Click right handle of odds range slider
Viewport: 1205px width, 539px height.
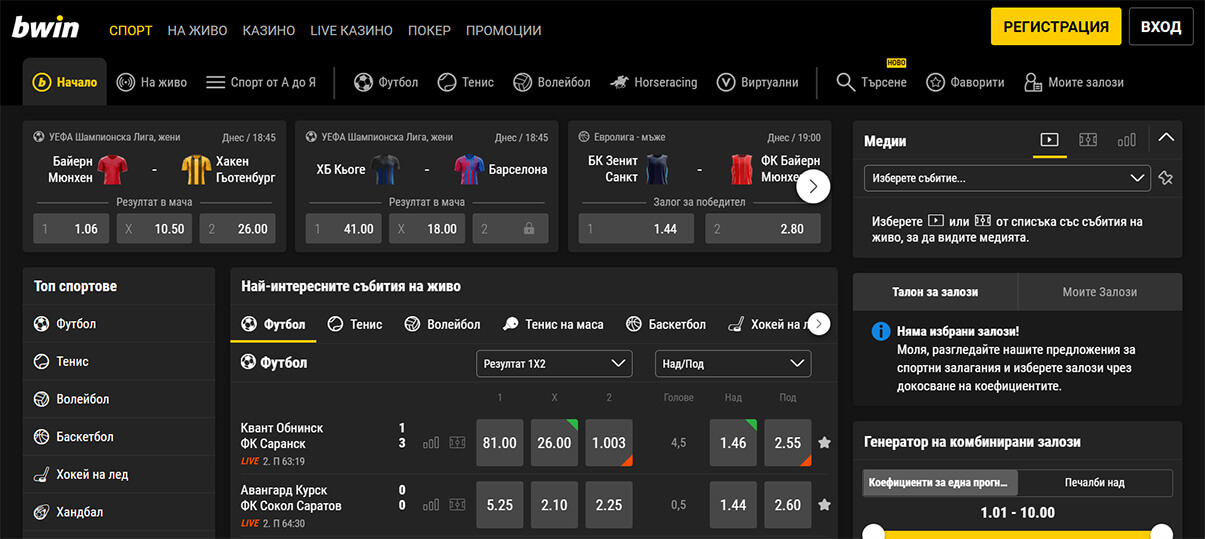coord(1161,533)
